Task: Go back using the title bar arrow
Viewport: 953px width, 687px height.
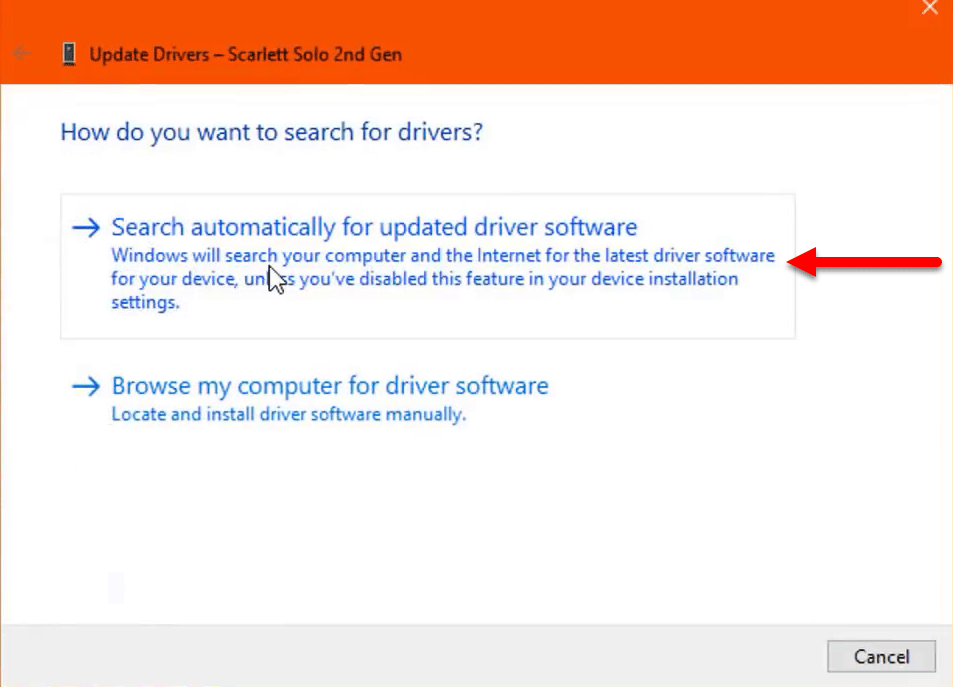Action: point(22,54)
